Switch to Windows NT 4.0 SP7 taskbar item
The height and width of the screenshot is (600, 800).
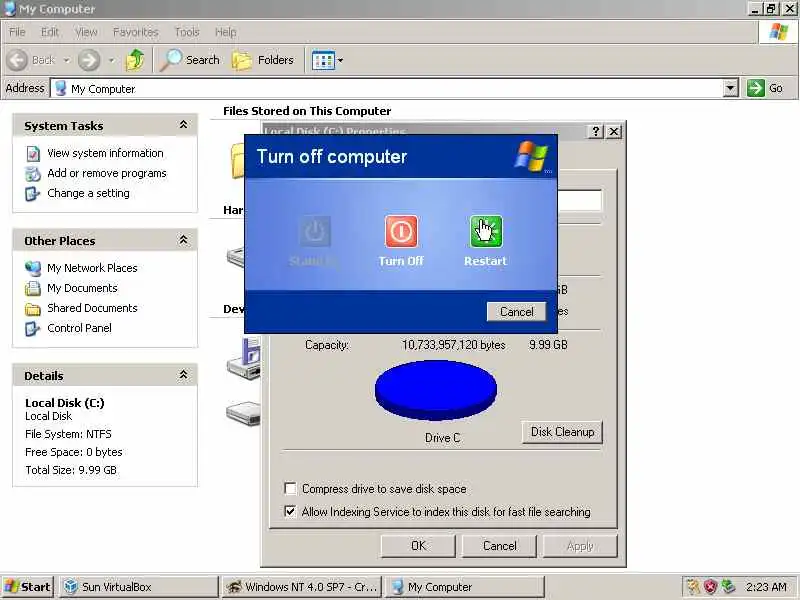[302, 587]
